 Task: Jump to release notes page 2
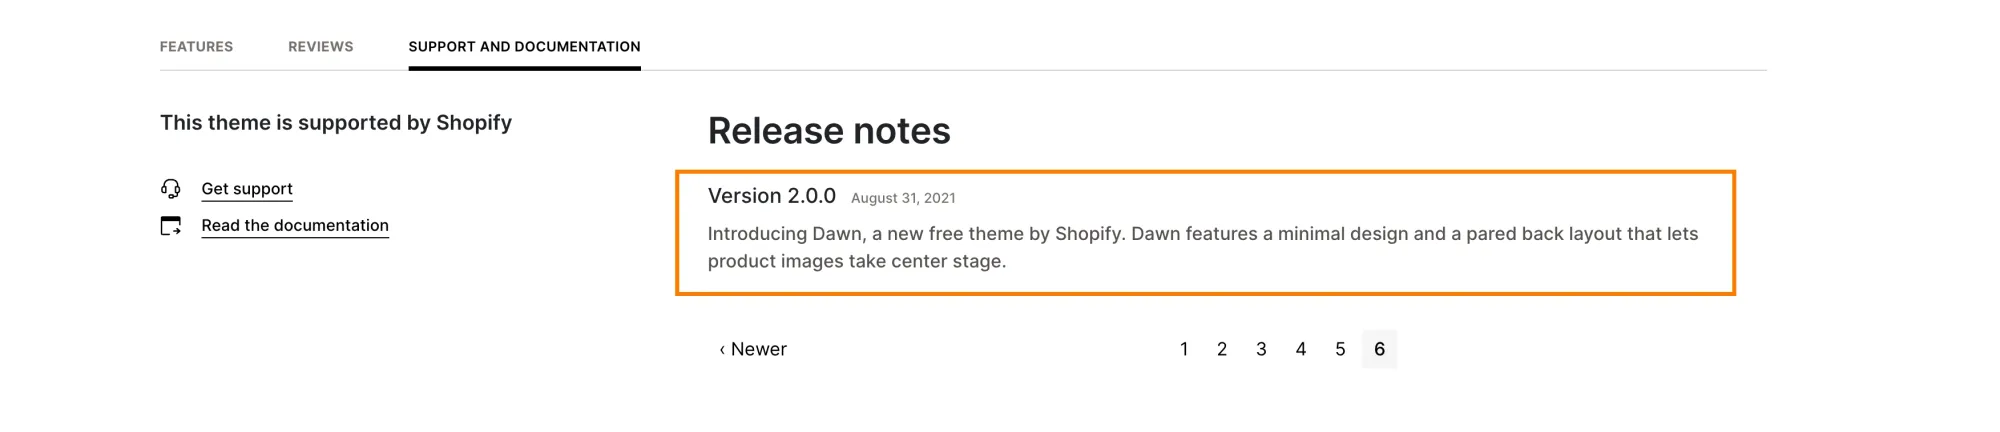(1222, 350)
